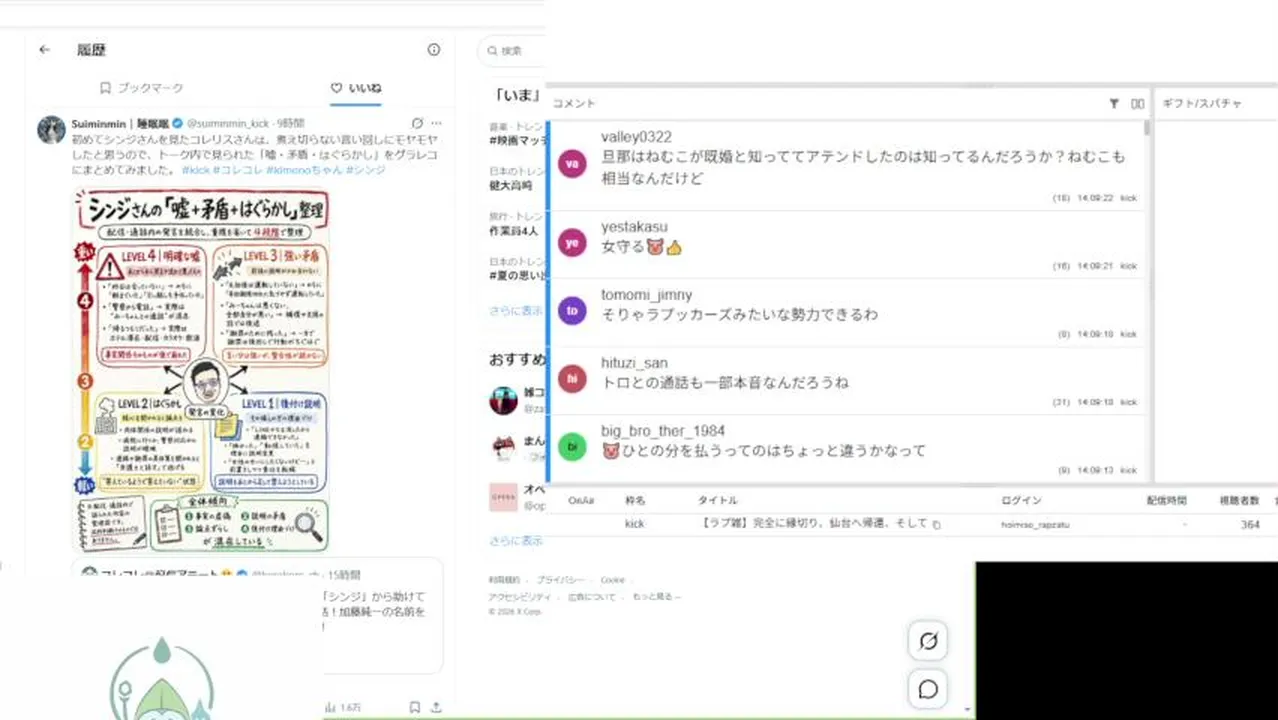Click the big_bro_ther_1984 comment avatar
1278x720 pixels.
coord(572,447)
